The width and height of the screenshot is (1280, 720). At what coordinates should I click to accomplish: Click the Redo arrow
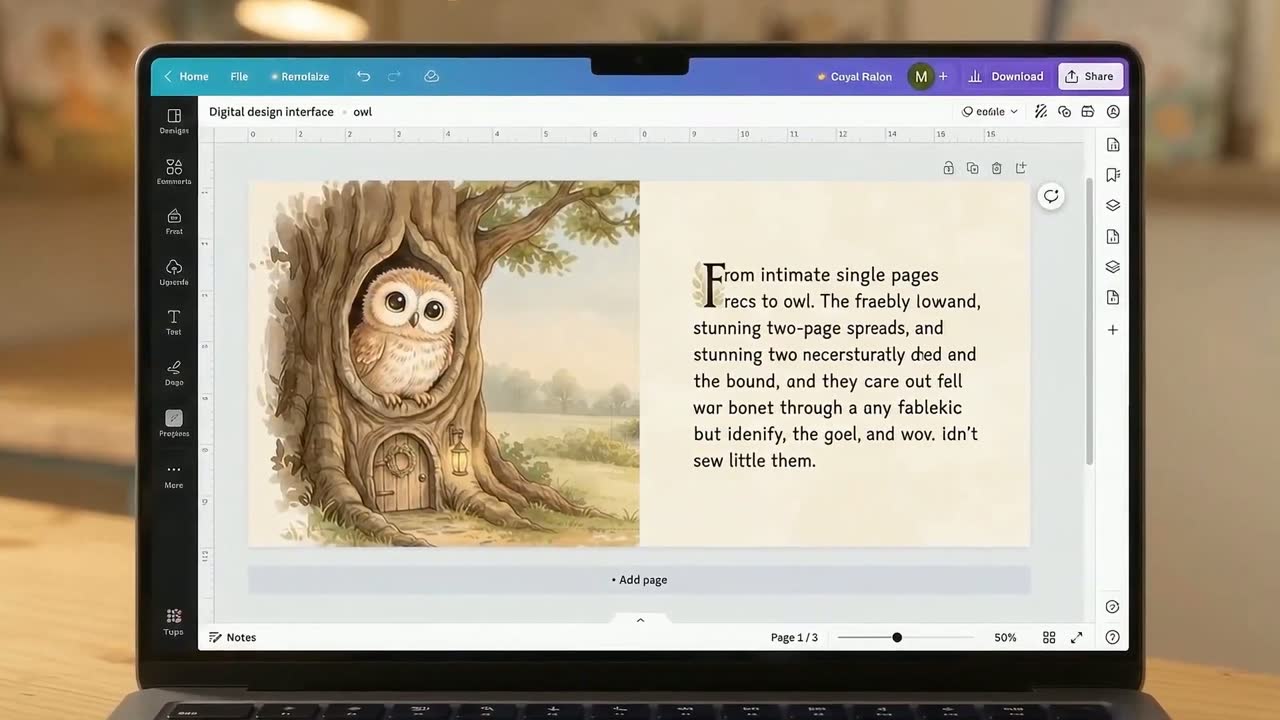point(394,76)
